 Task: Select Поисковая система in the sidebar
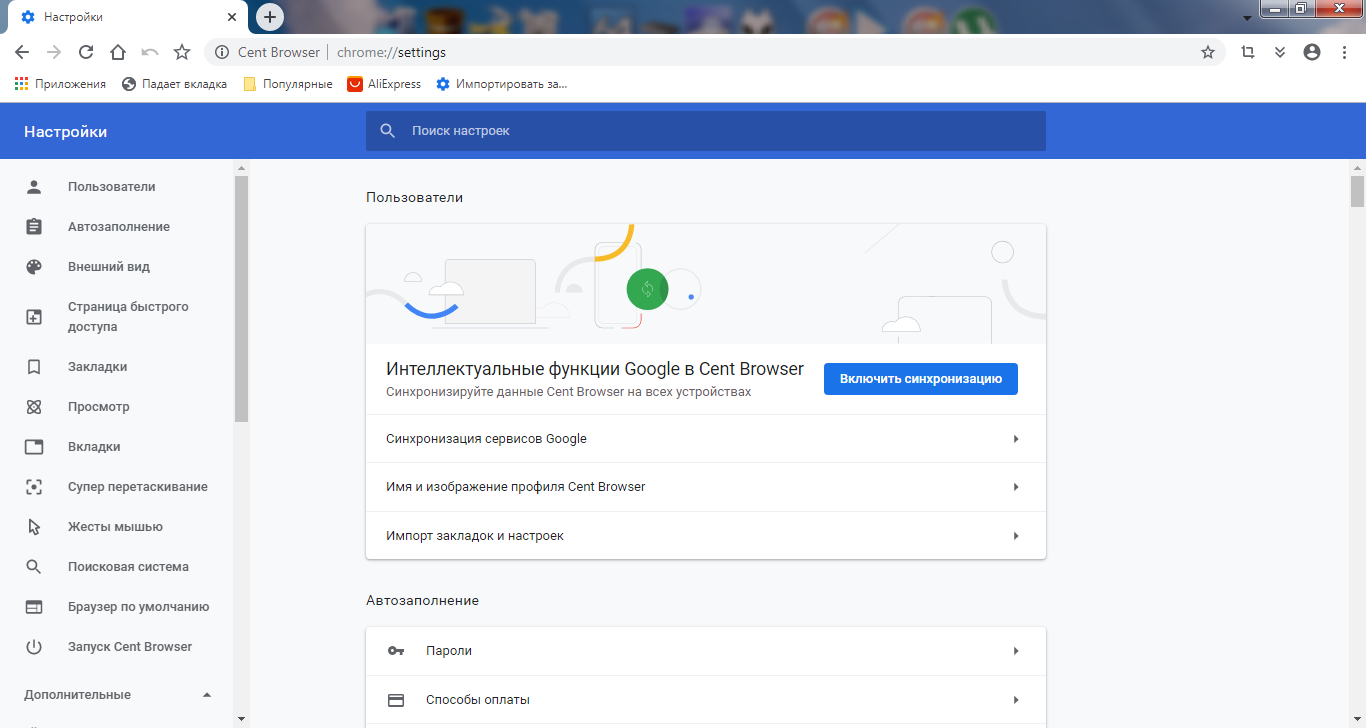[x=128, y=567]
